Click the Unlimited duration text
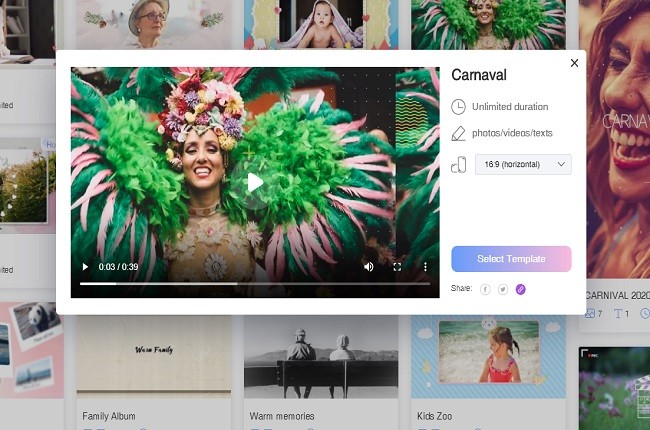The height and width of the screenshot is (430, 650). 510,107
